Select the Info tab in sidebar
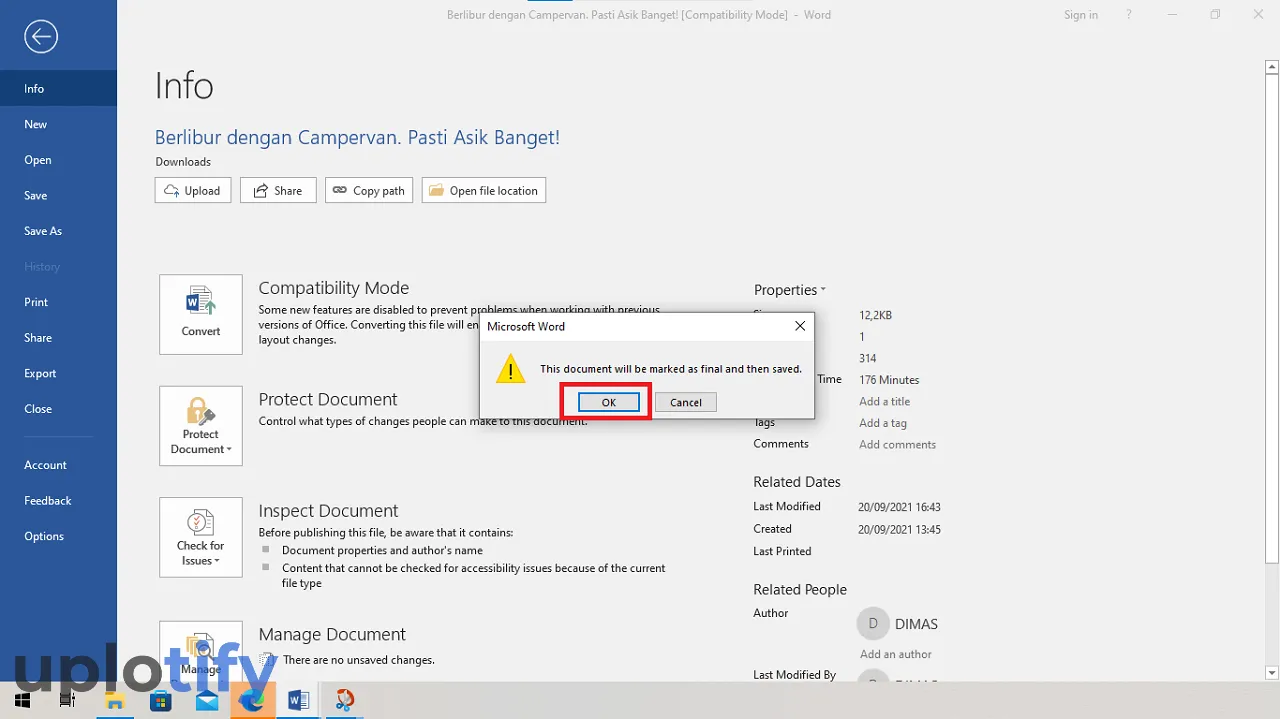Screen dimensions: 1280x719 58,89
